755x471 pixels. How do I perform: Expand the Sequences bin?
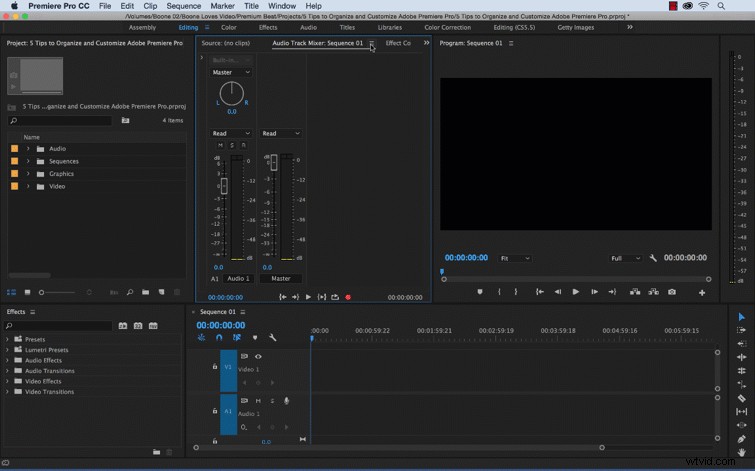[x=28, y=161]
